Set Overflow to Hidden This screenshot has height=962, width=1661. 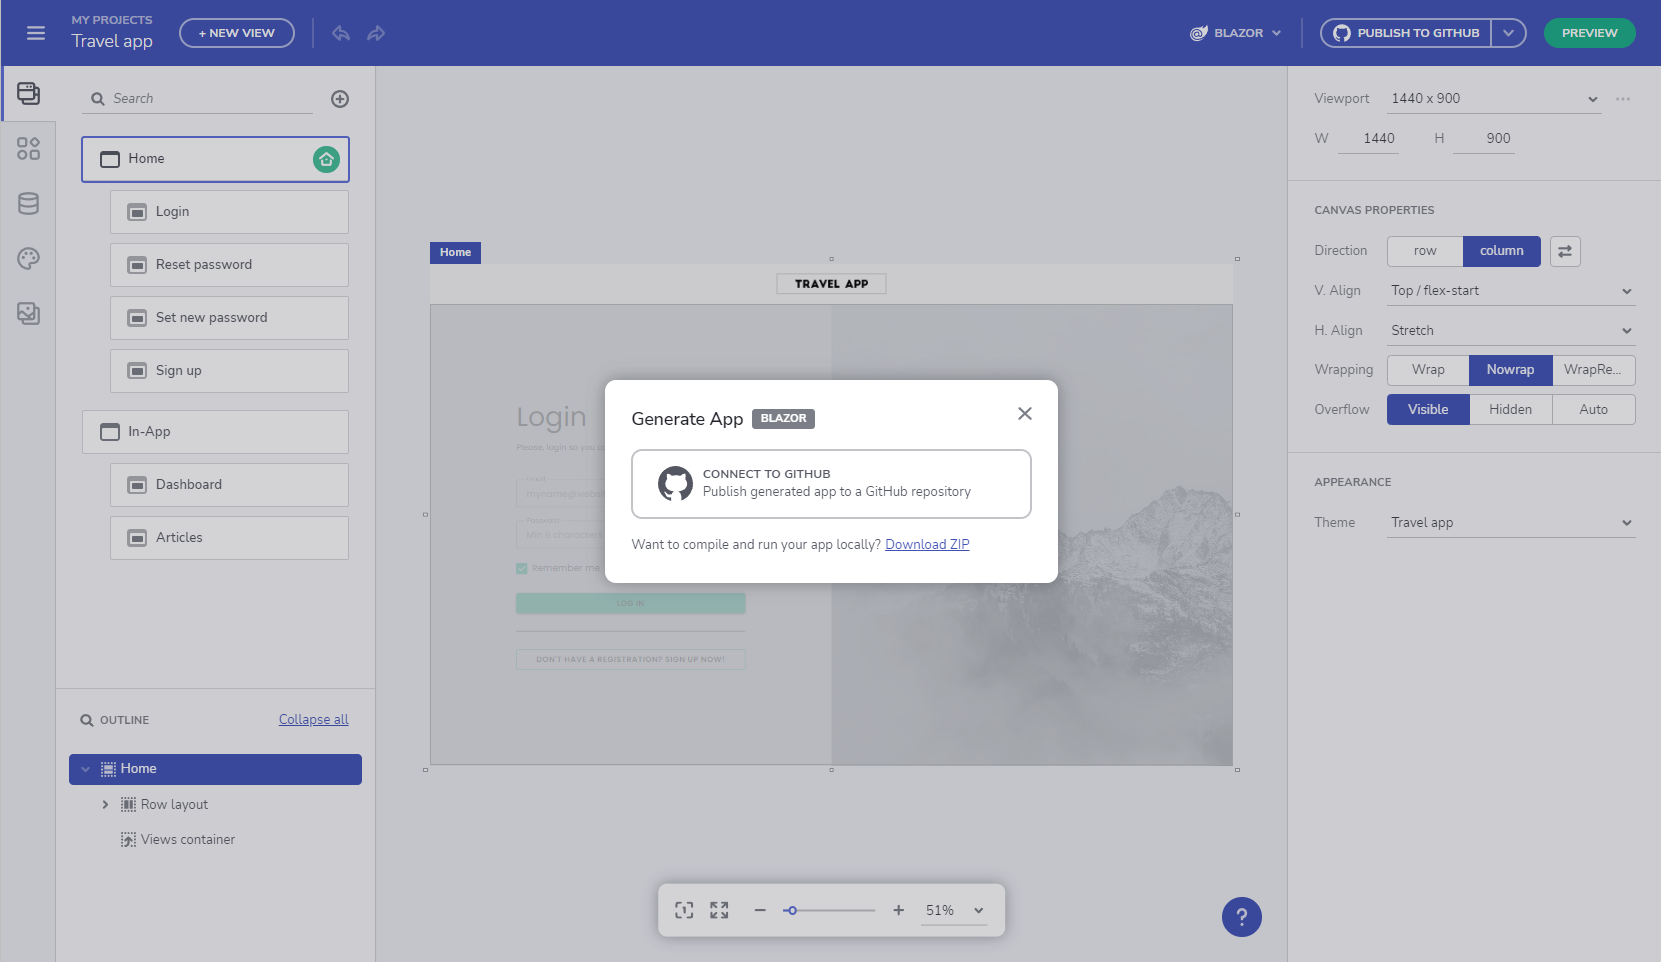[x=1510, y=409]
